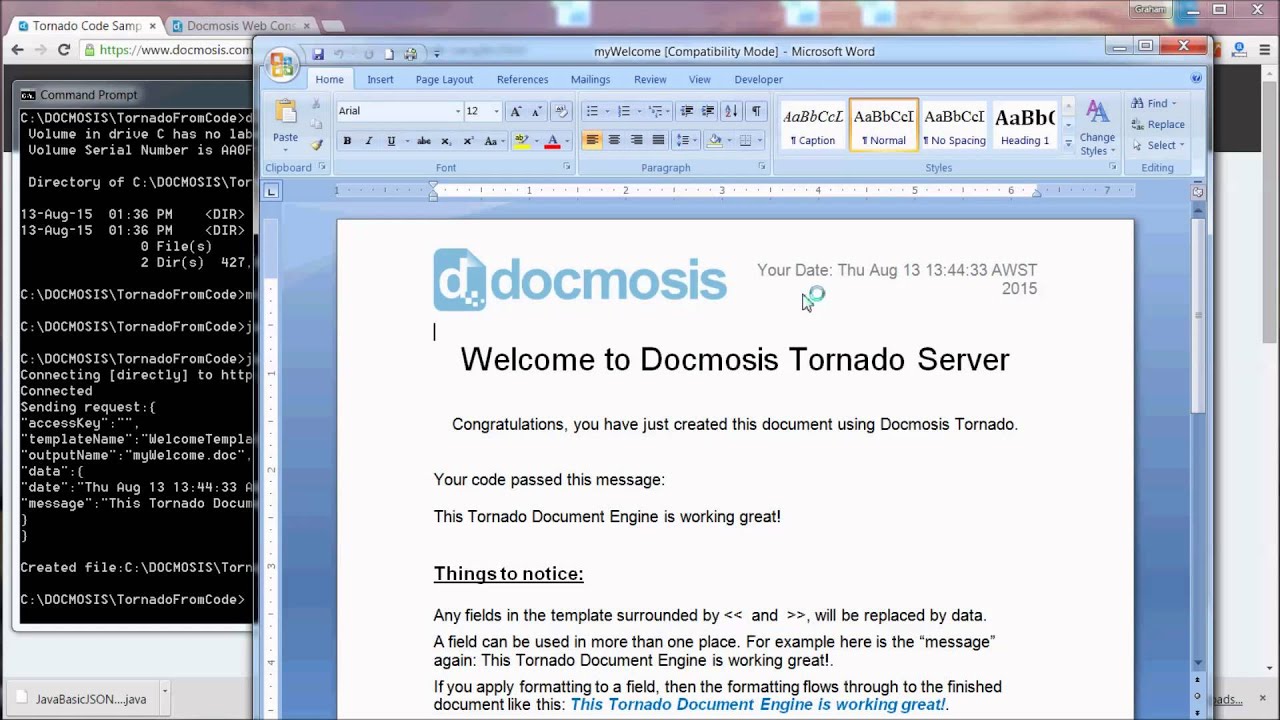The image size is (1280, 720).
Task: Click the Paste clipboard icon
Action: [x=285, y=112]
